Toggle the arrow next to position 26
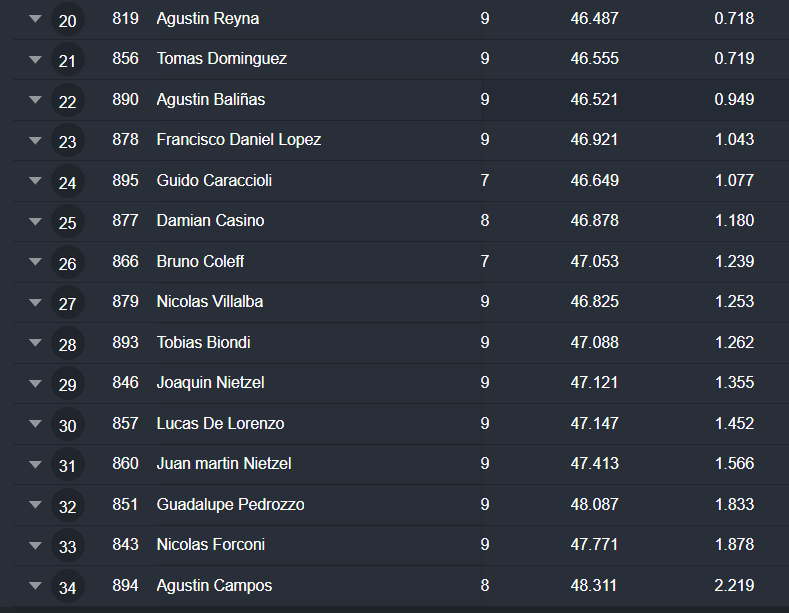Image resolution: width=789 pixels, height=613 pixels. (36, 262)
